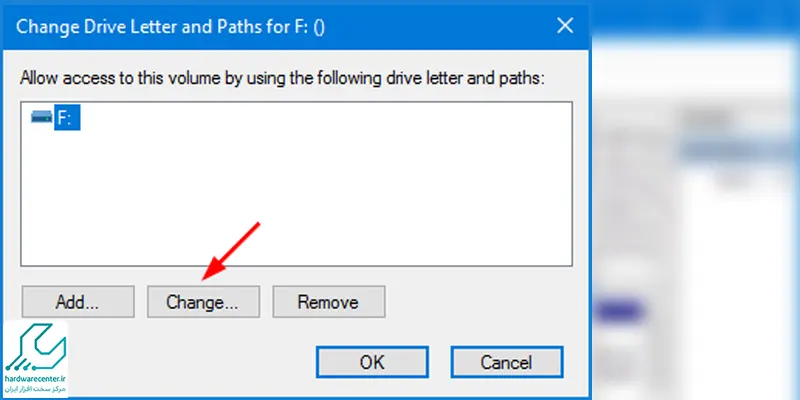The image size is (800, 400).
Task: Click the Change... button
Action: pyautogui.click(x=203, y=302)
